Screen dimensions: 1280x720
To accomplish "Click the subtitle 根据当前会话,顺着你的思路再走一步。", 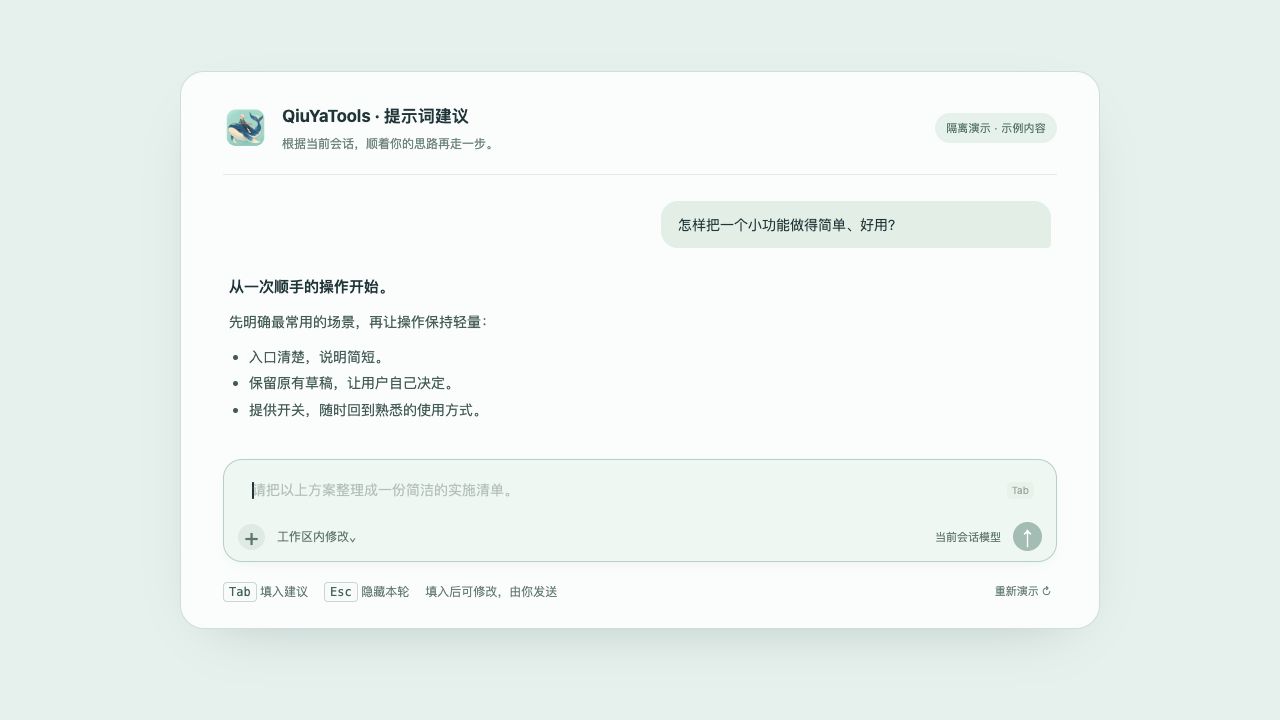I will click(390, 144).
